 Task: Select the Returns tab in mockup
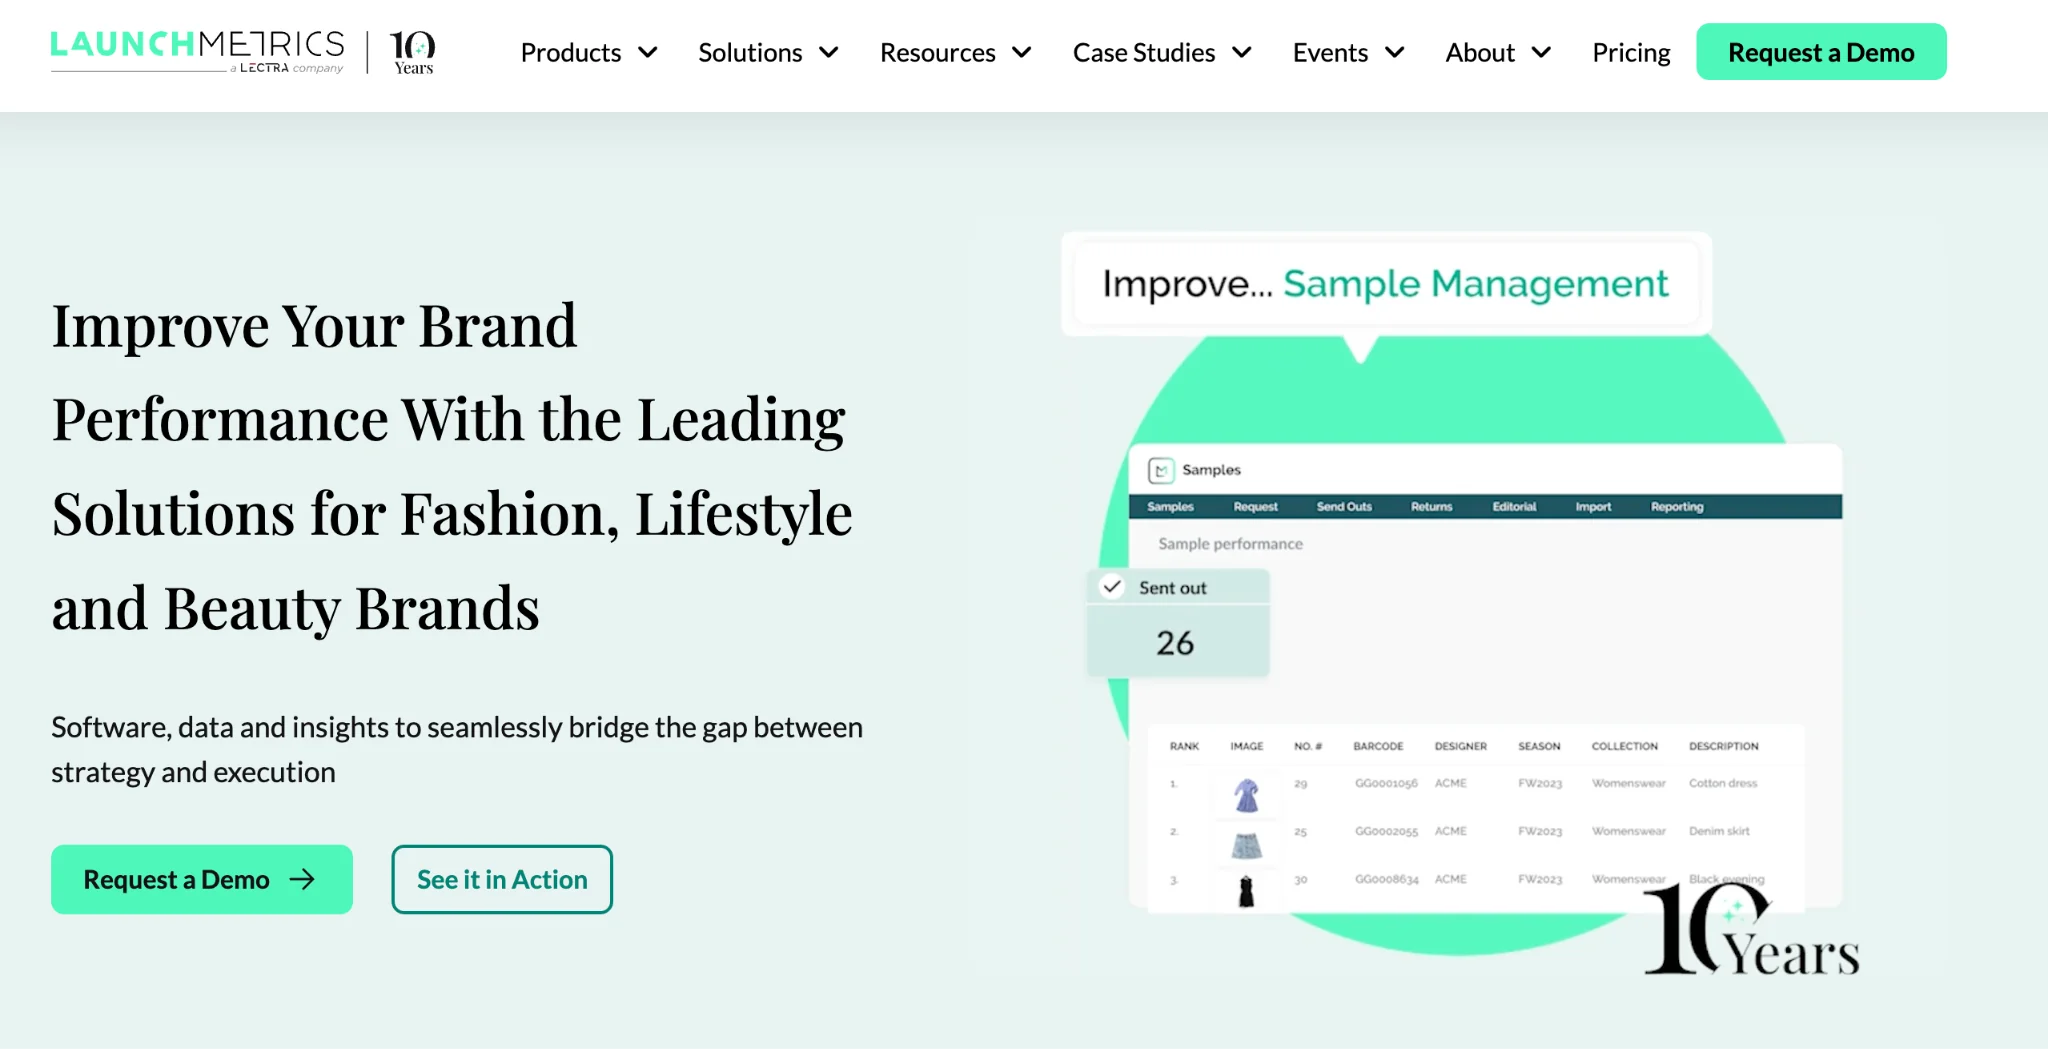(1431, 507)
